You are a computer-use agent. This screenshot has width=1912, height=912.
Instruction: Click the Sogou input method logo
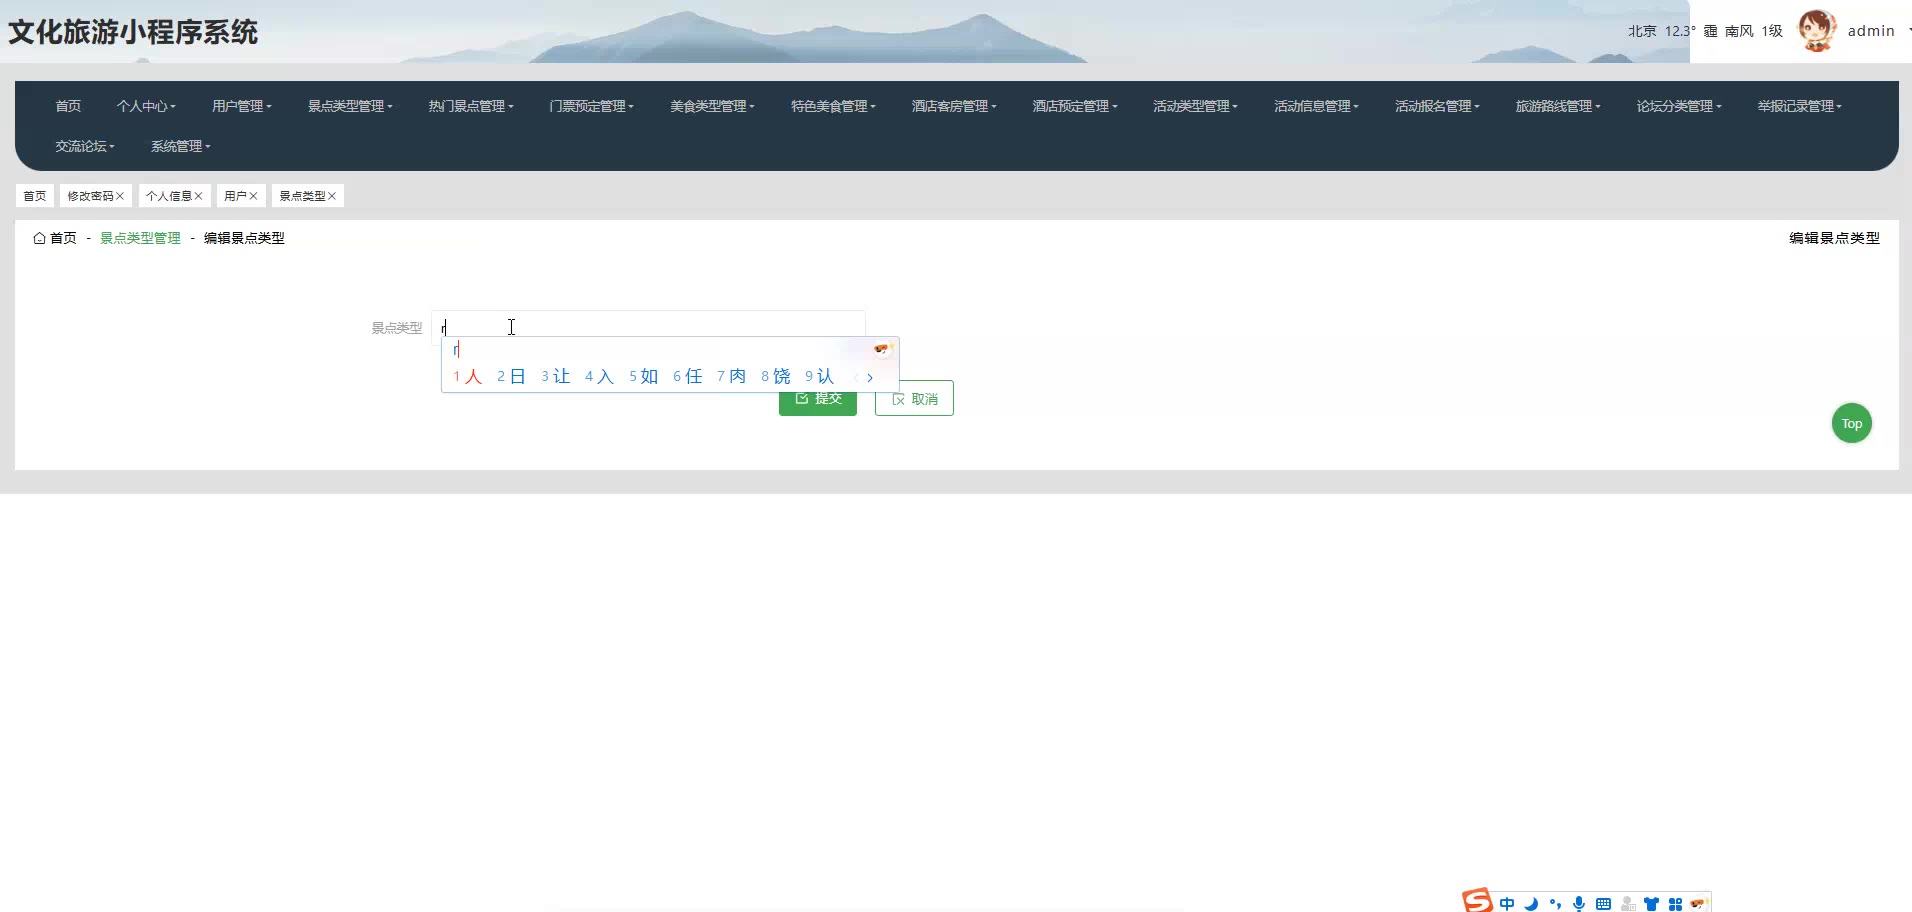click(1477, 900)
